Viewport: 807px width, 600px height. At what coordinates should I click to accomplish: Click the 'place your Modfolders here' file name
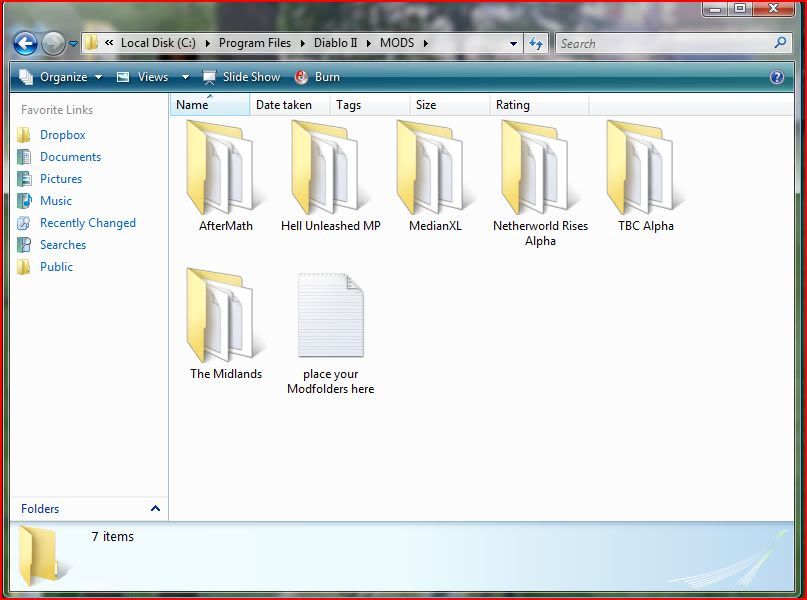click(x=331, y=381)
